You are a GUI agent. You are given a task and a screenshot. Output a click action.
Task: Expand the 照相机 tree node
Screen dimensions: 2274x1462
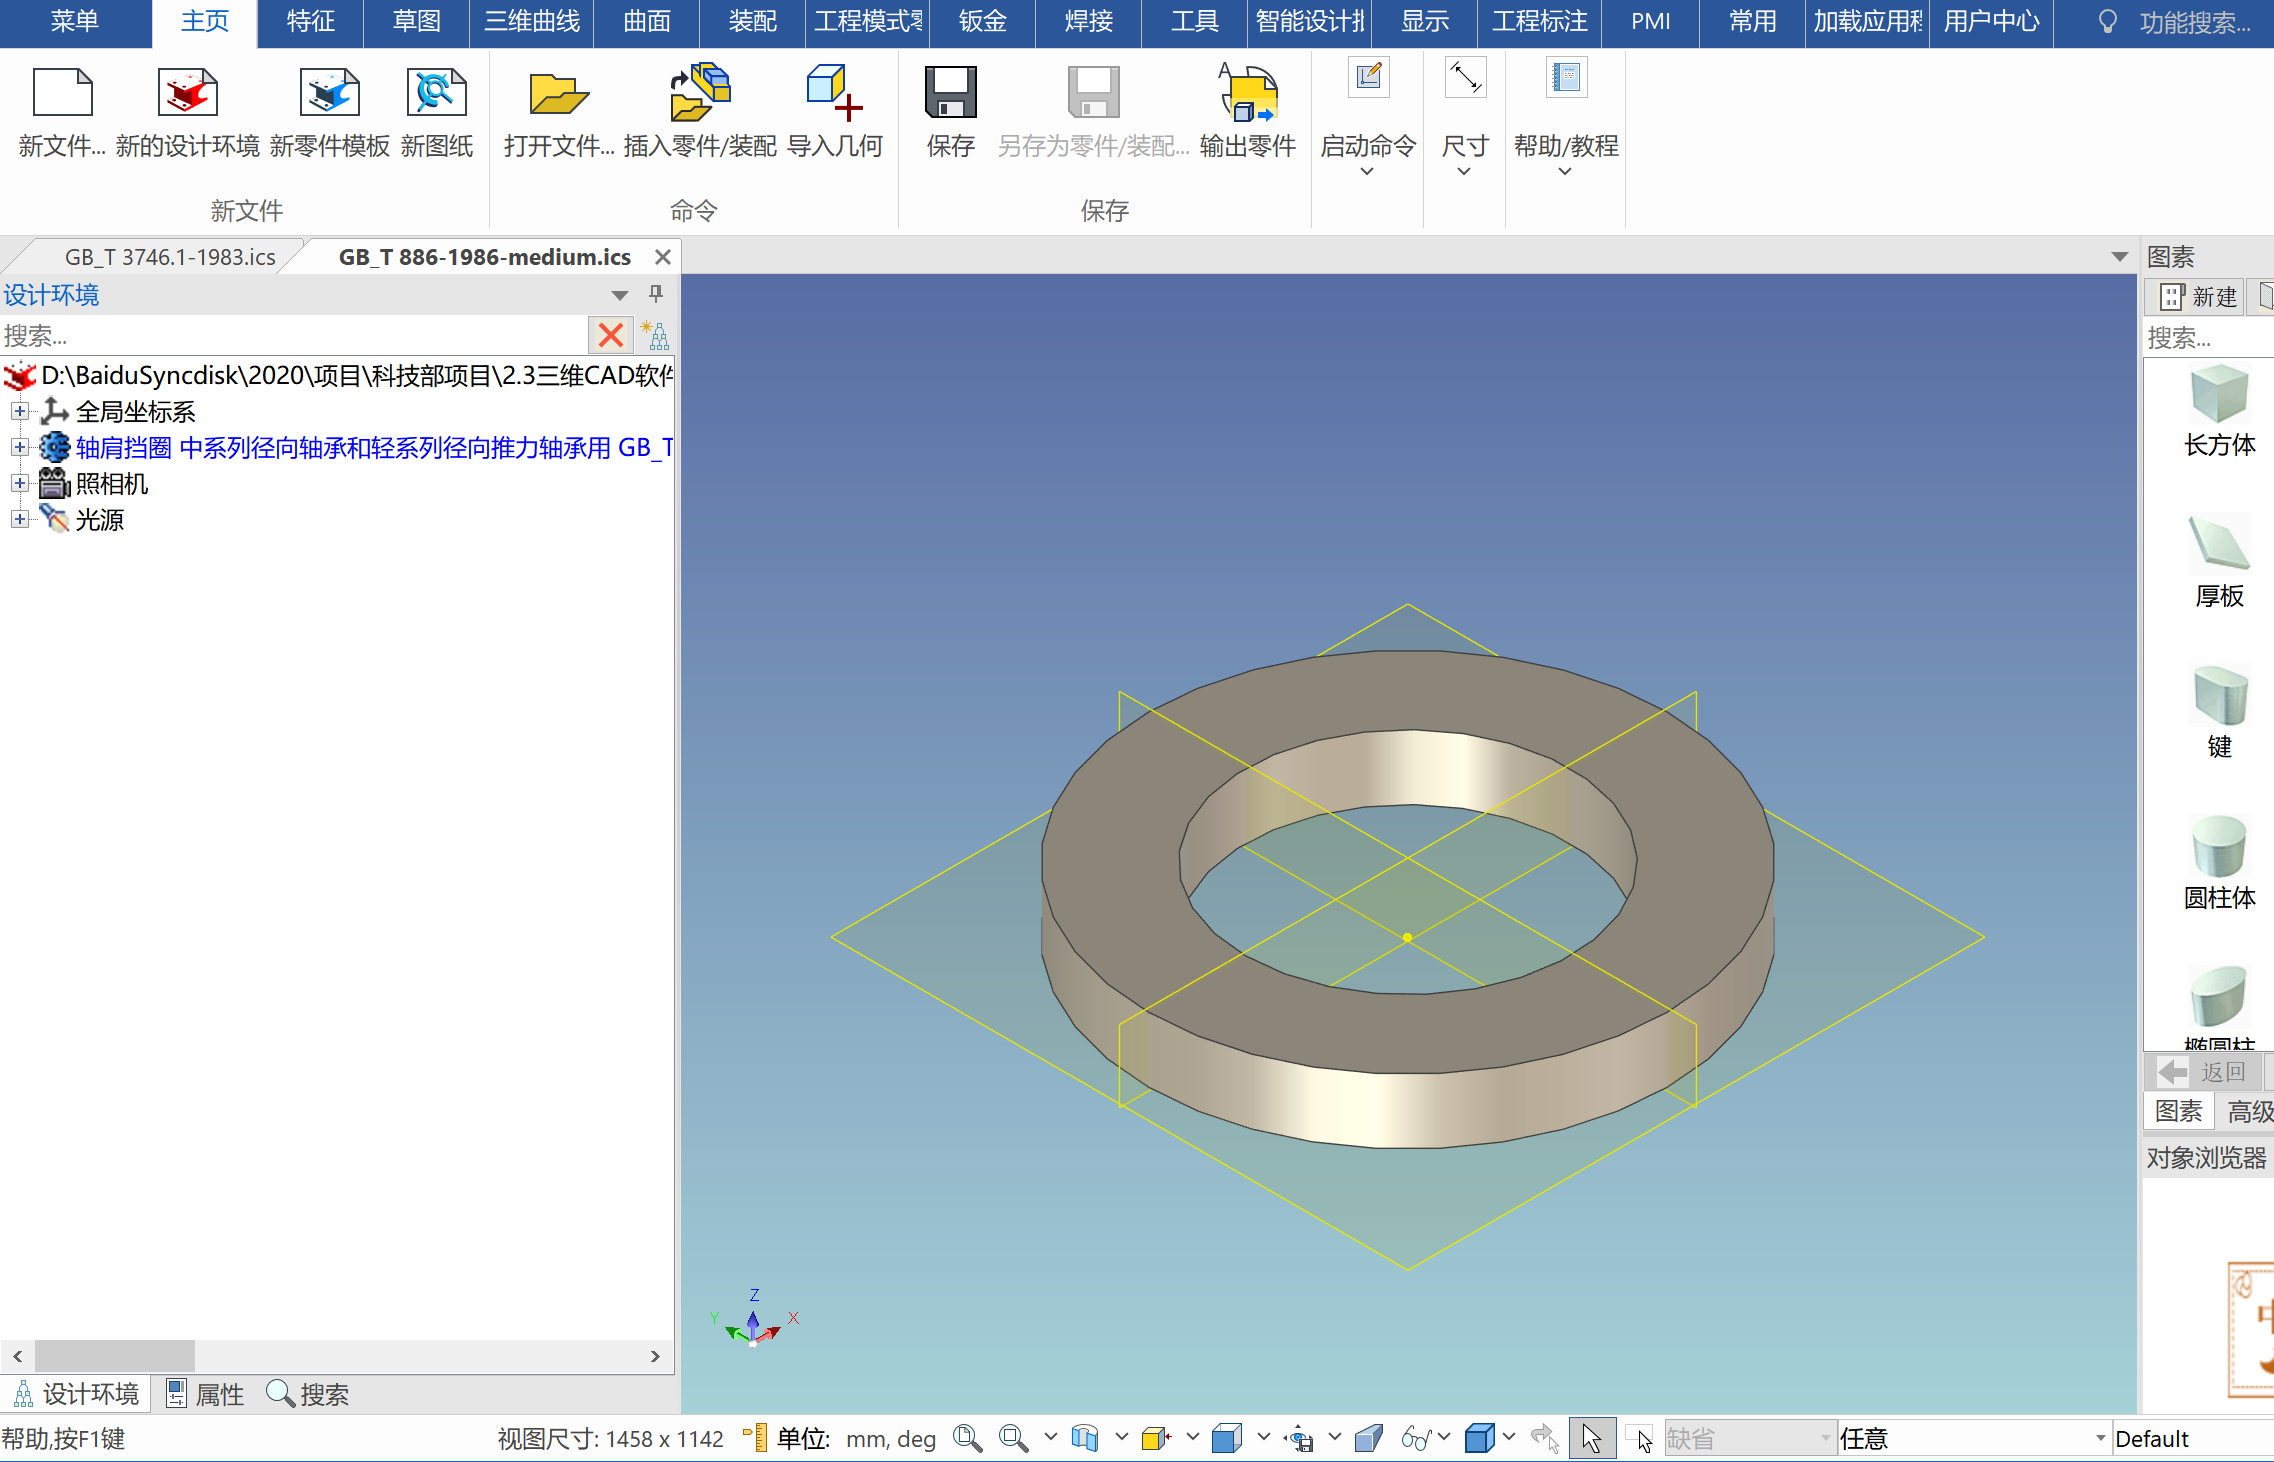click(x=19, y=483)
